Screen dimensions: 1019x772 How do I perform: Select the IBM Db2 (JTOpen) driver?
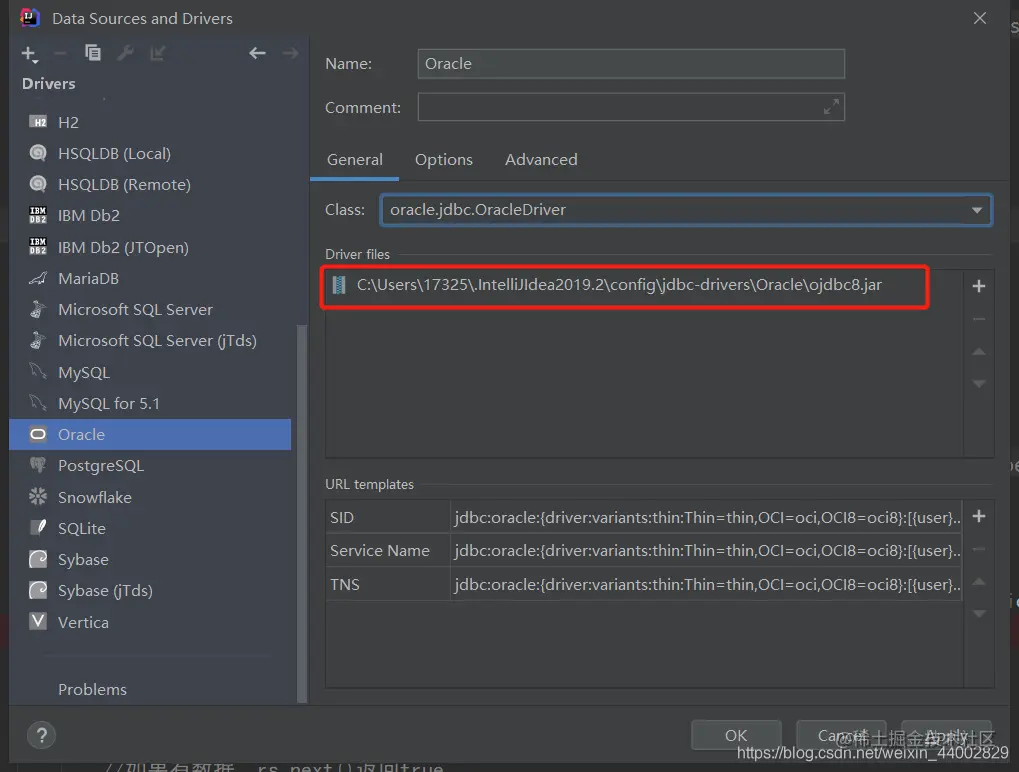point(150,247)
